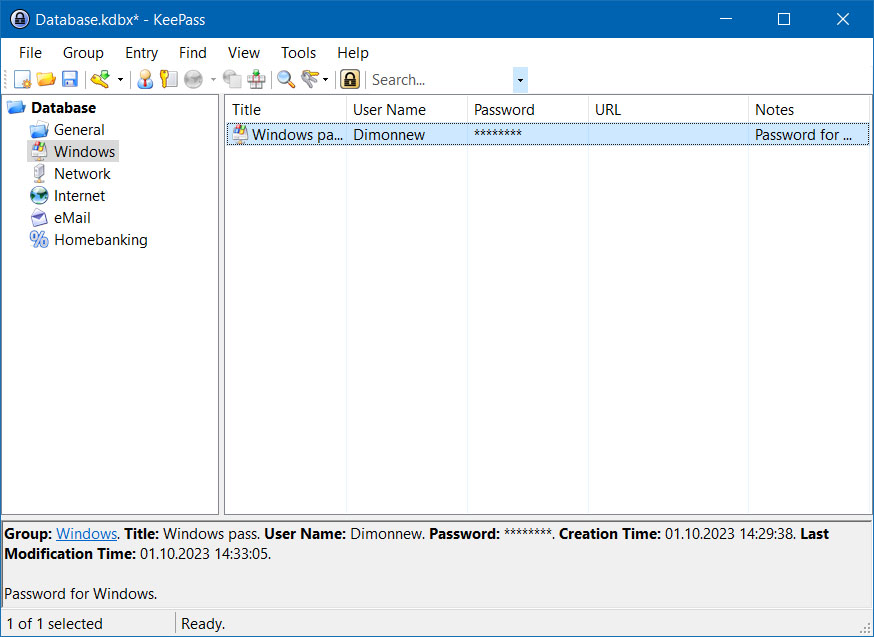The image size is (874, 637).
Task: Minimize the KeePass window
Action: click(726, 19)
